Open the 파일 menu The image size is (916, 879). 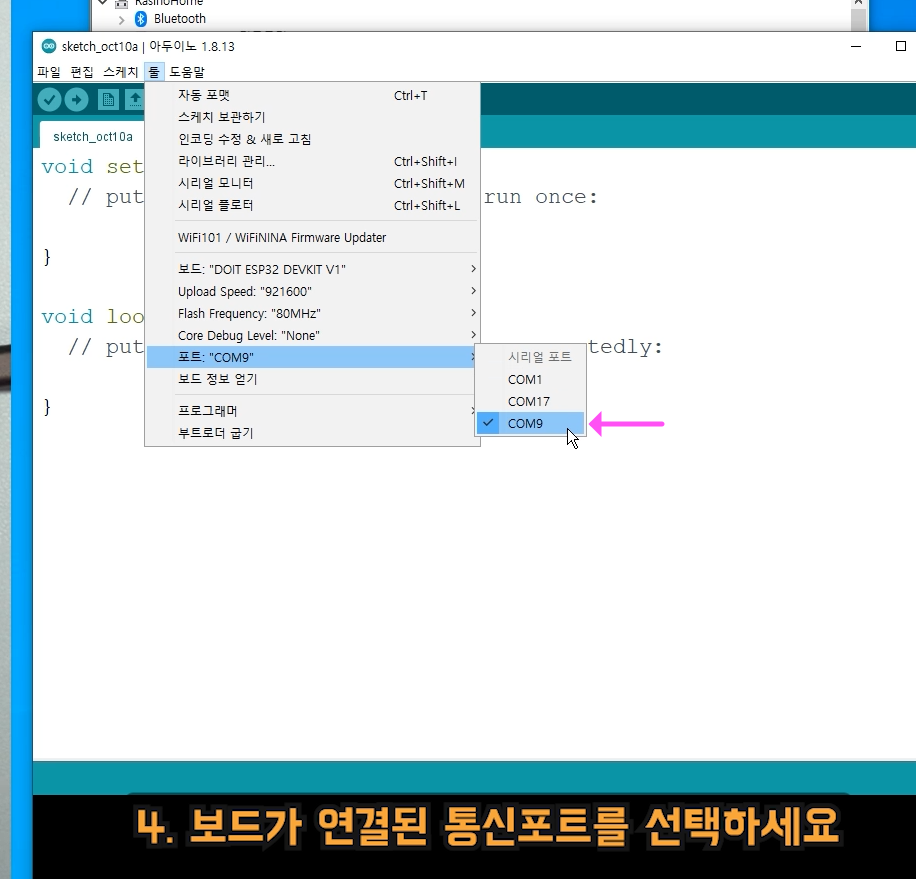(48, 72)
